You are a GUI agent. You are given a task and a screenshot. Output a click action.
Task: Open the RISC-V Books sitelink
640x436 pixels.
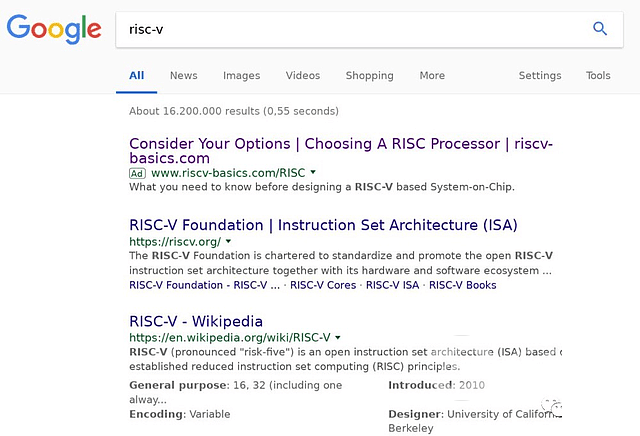click(462, 285)
